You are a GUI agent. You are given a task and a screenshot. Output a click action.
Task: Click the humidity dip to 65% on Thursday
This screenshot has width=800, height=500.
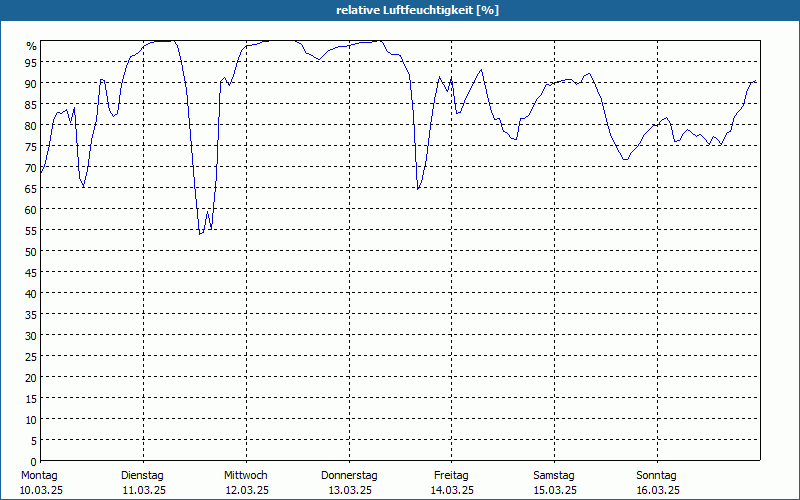[418, 189]
